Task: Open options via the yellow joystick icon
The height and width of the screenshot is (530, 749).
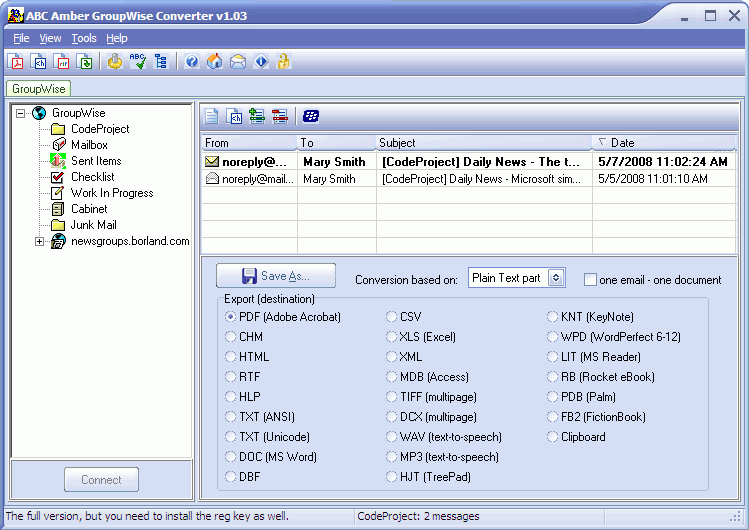Action: 115,61
